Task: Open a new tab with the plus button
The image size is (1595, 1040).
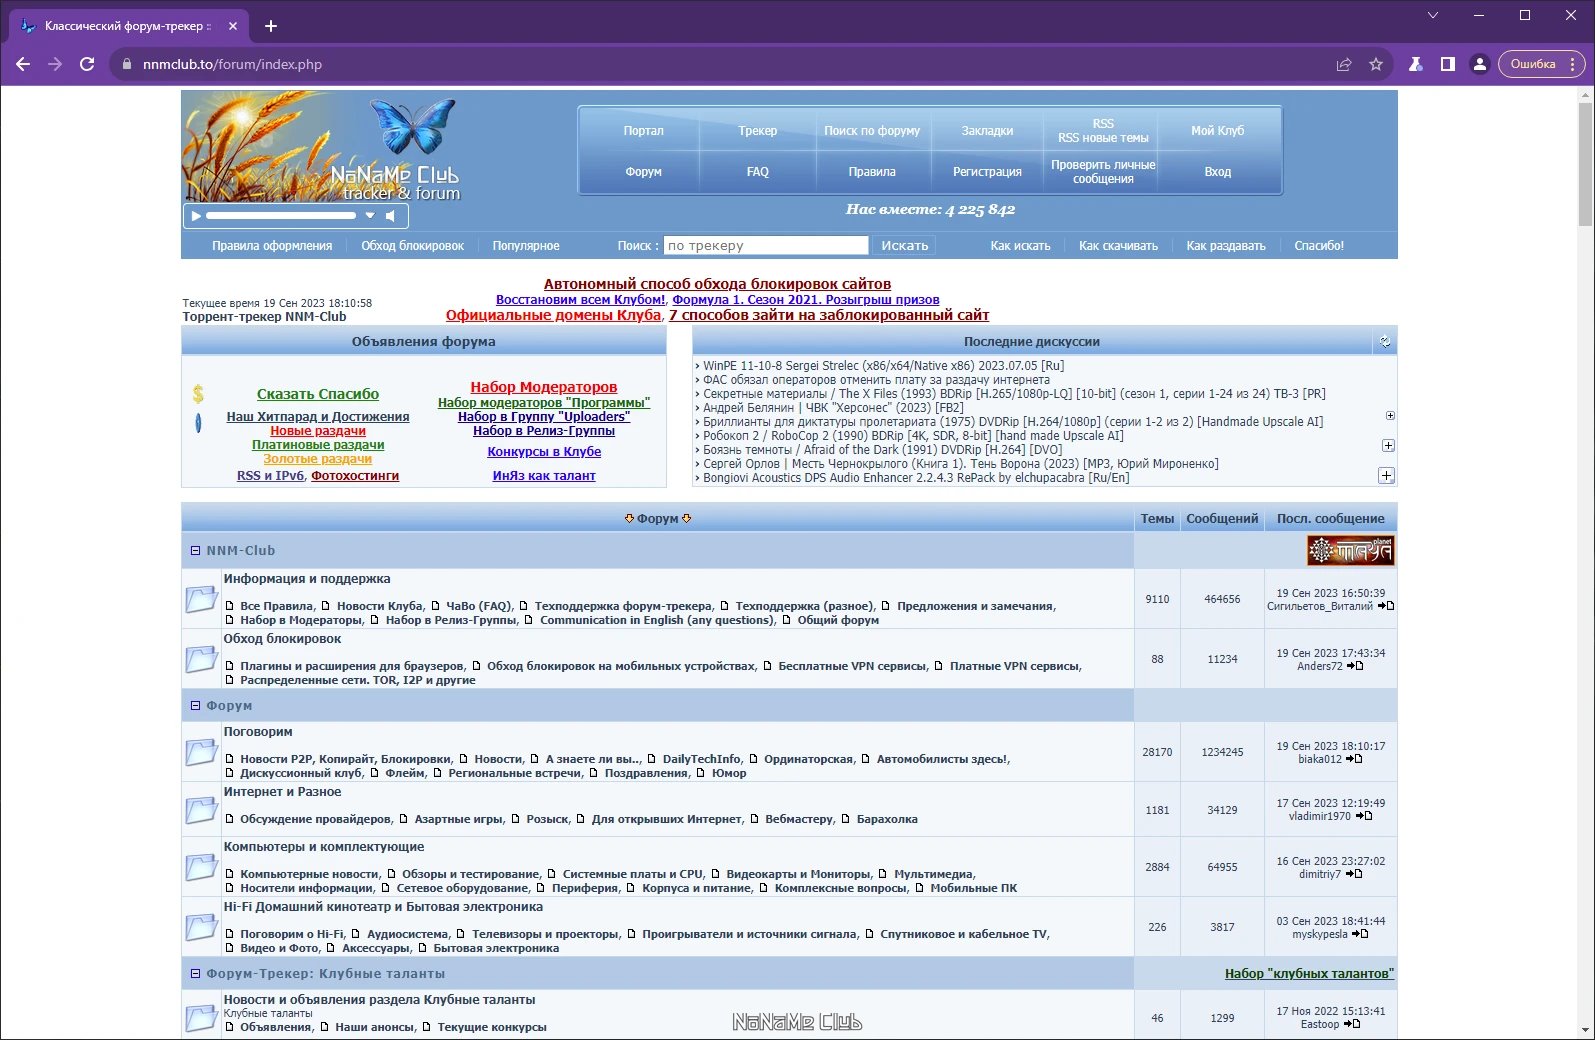Action: pos(271,26)
